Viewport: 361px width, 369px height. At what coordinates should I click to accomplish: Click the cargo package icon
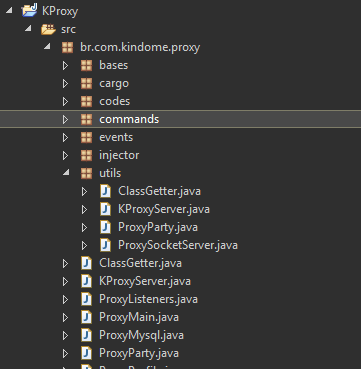86,83
